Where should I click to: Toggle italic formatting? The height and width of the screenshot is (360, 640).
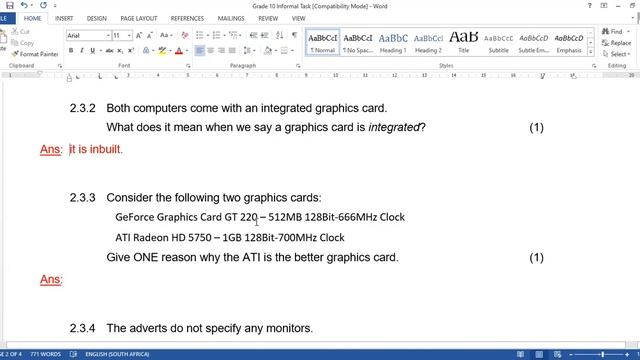(82, 51)
